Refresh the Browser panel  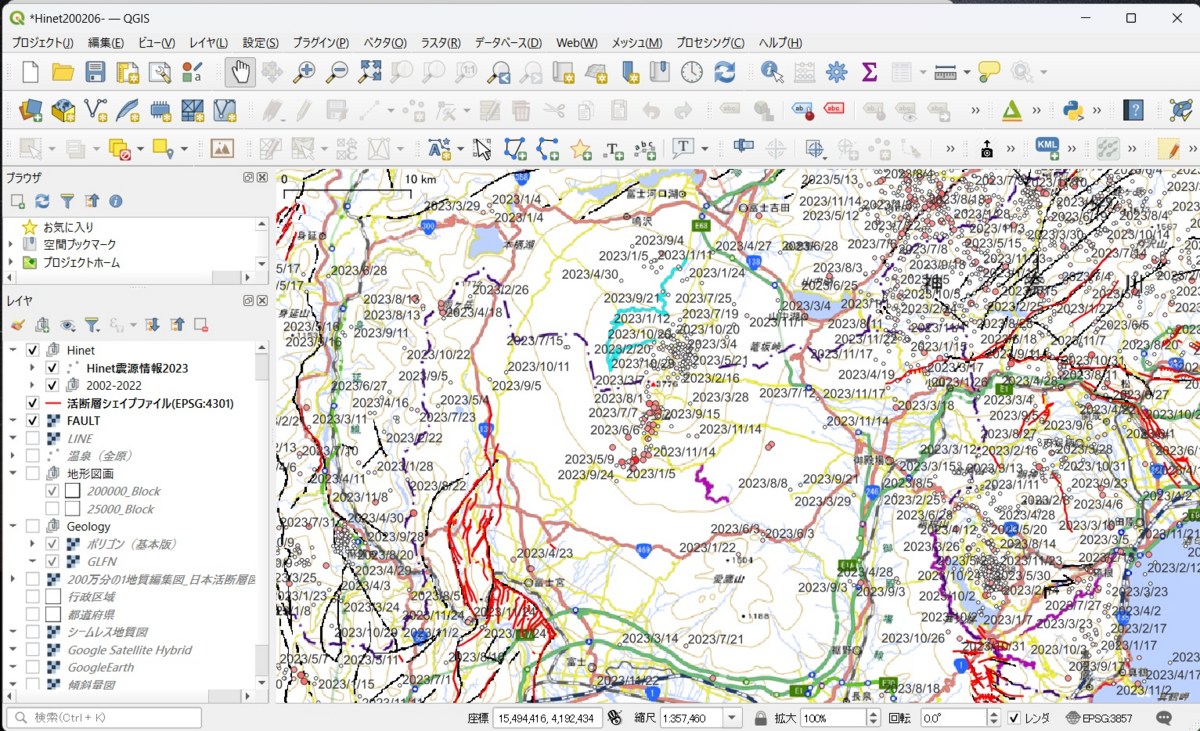click(42, 201)
